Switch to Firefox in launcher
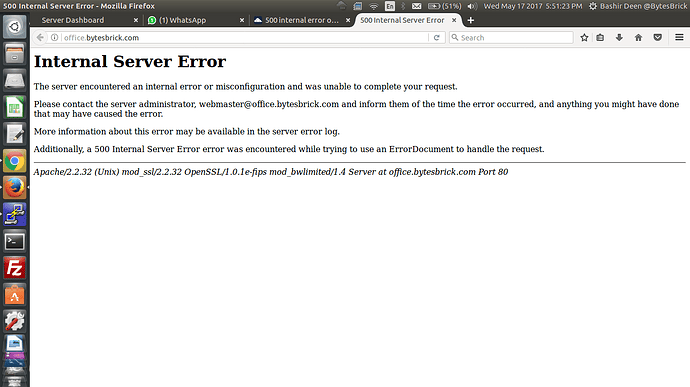Image resolution: width=690 pixels, height=387 pixels. pyautogui.click(x=15, y=188)
